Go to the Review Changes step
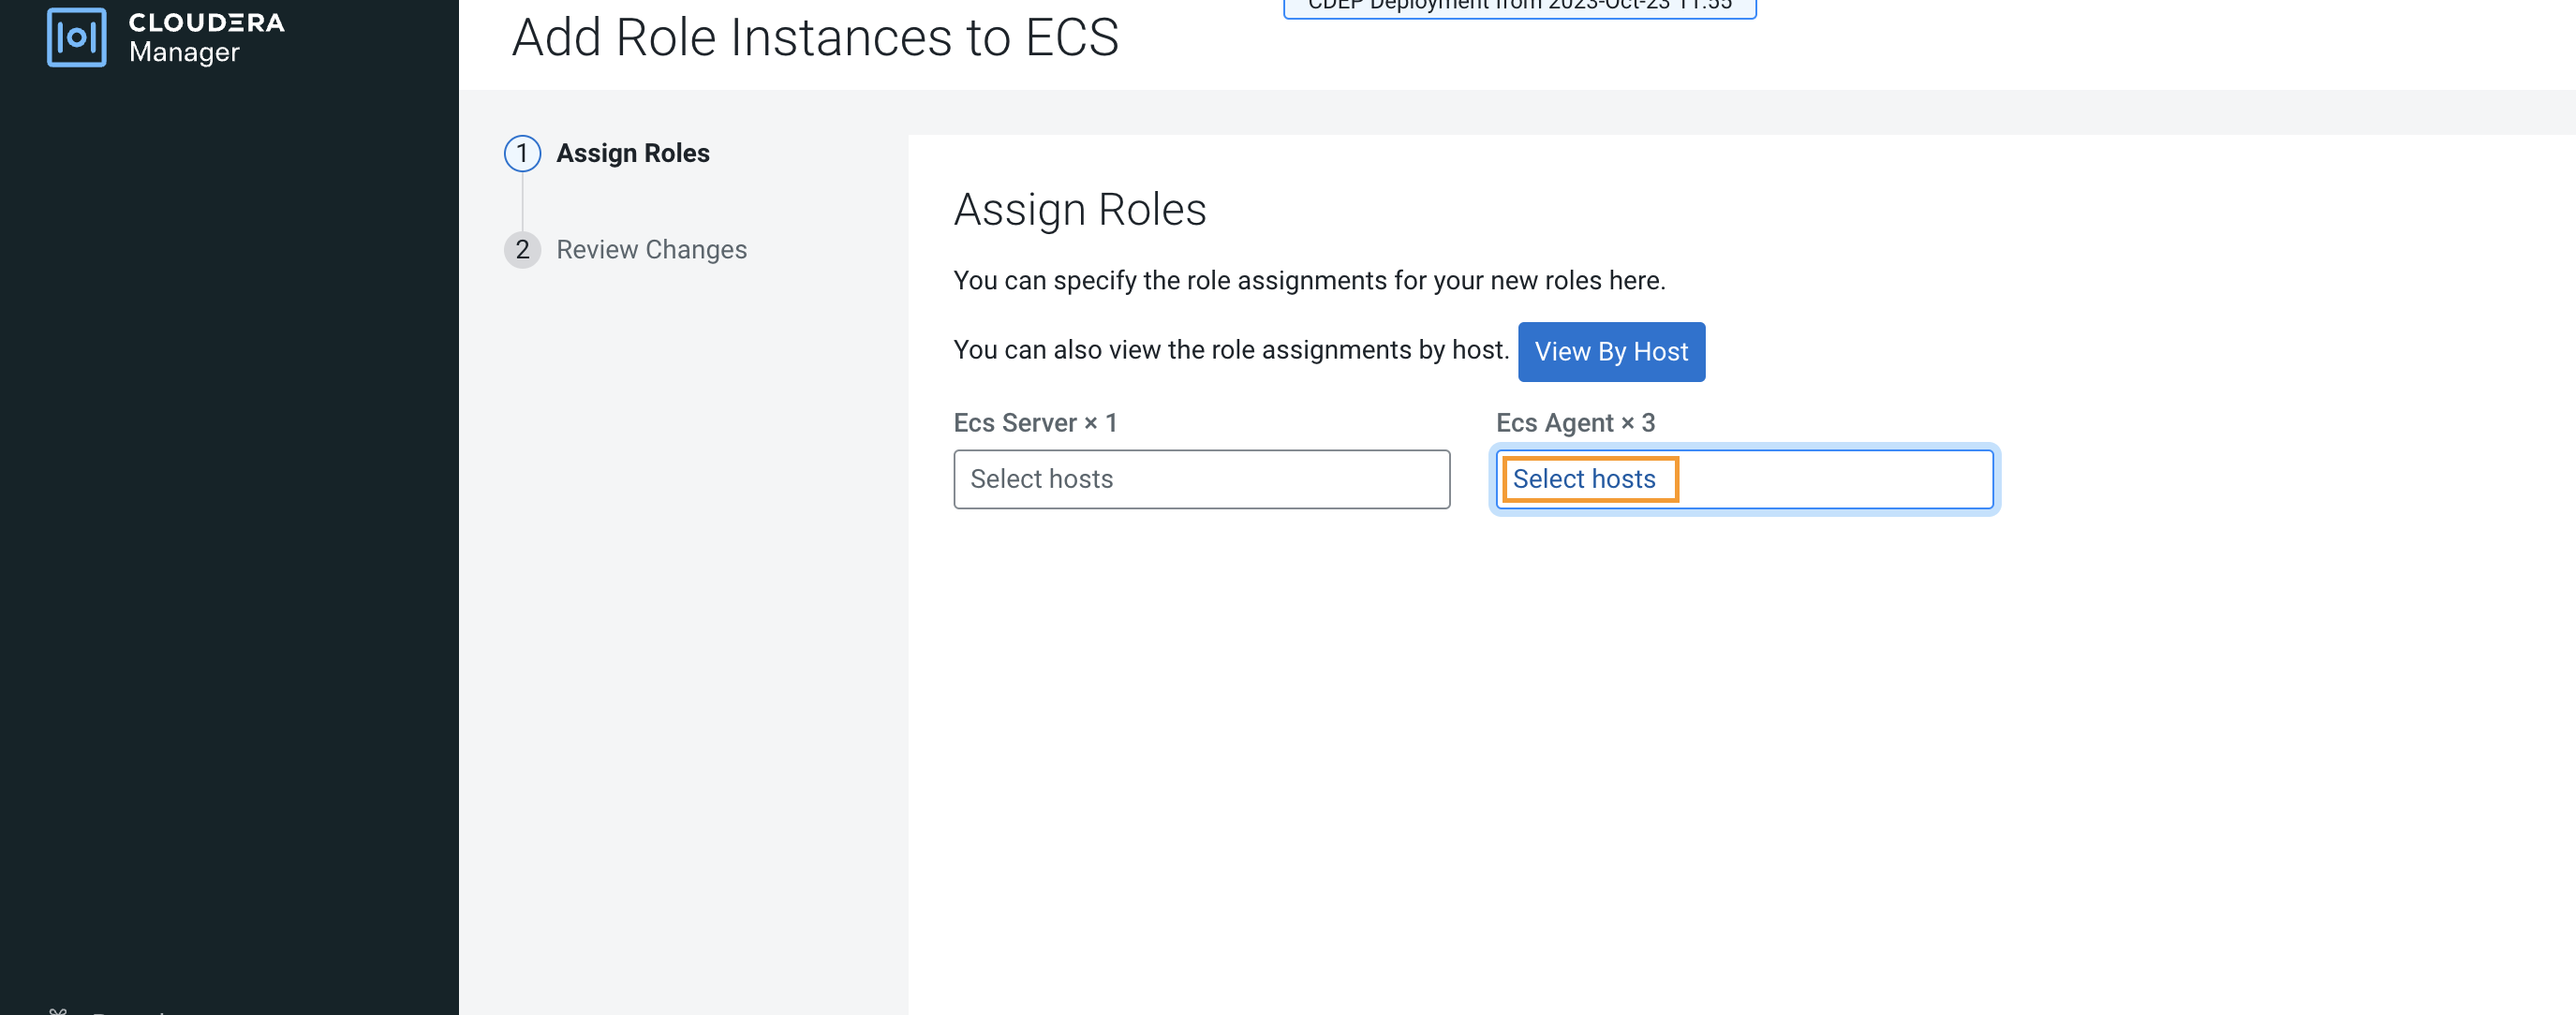This screenshot has width=2576, height=1015. pyautogui.click(x=651, y=249)
